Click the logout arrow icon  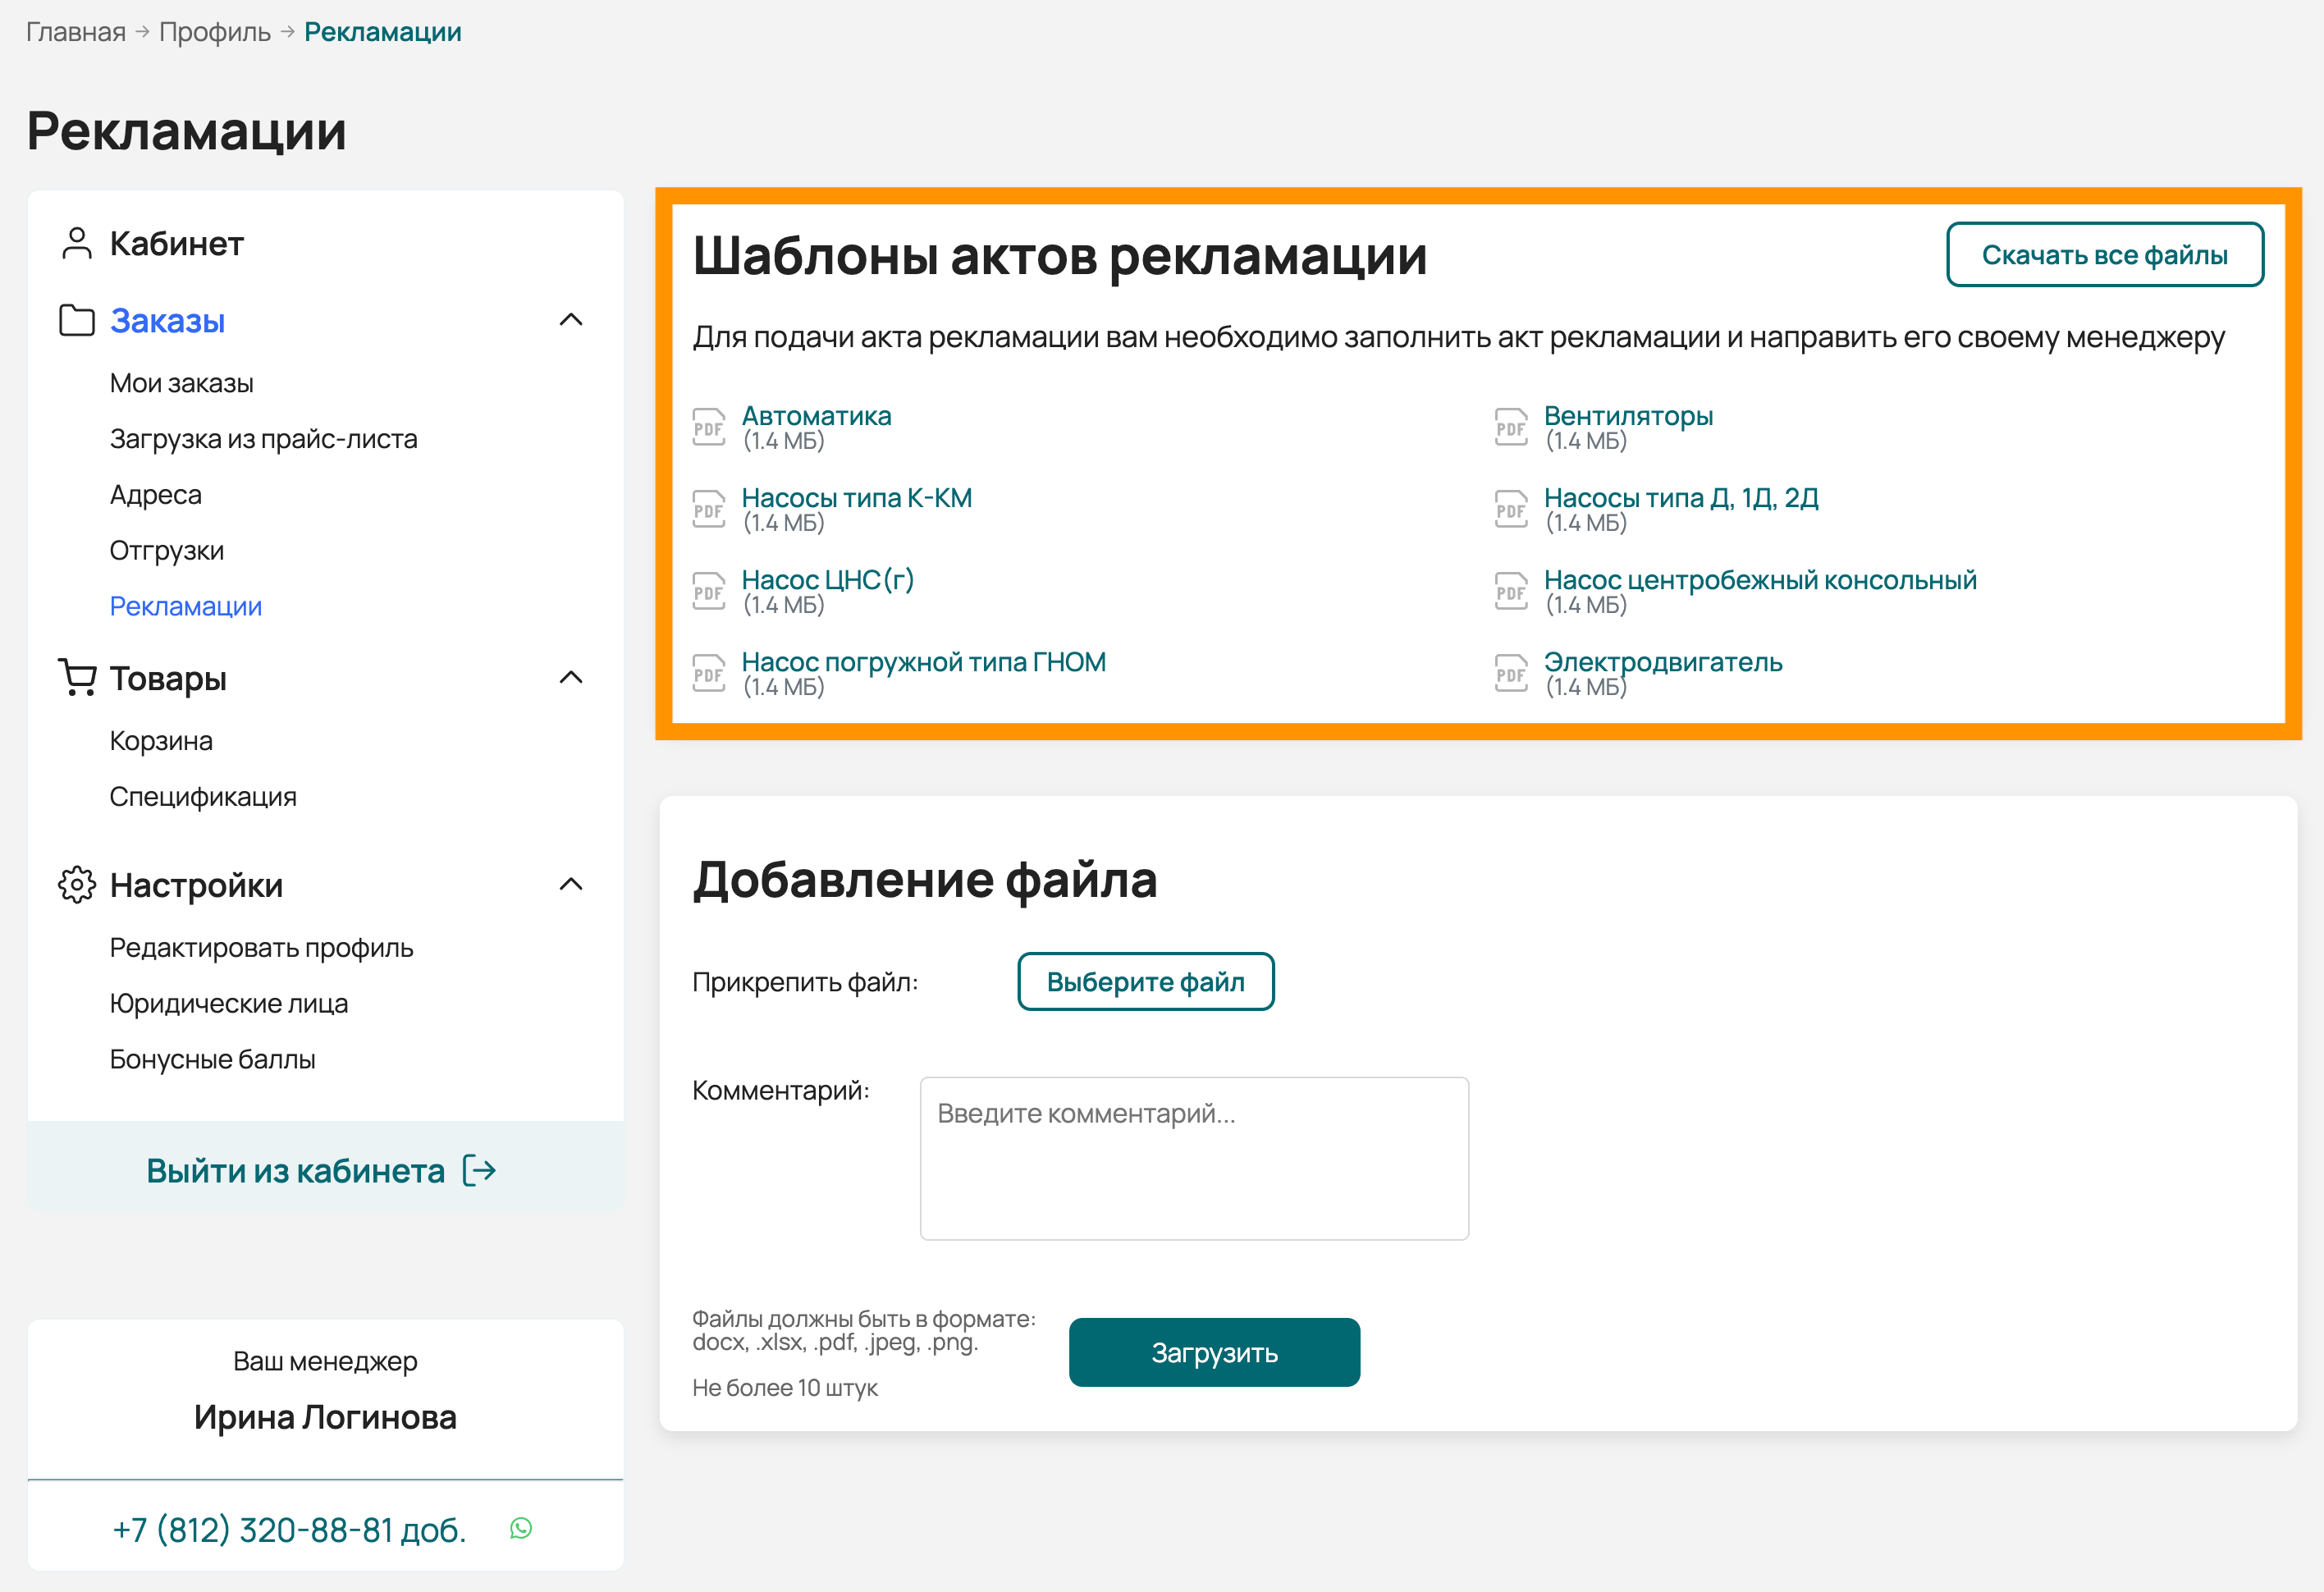tap(480, 1170)
